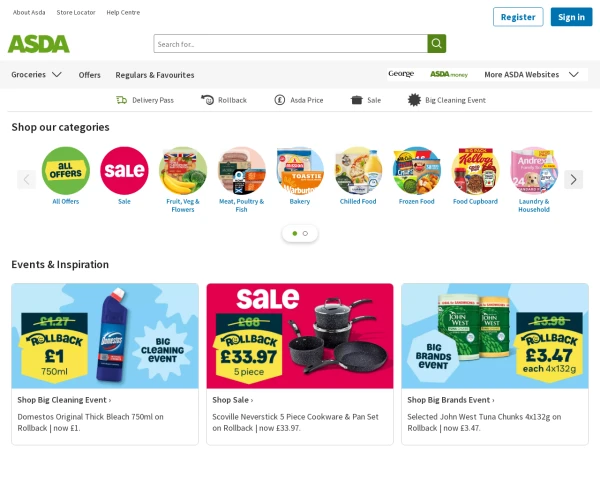Open the Big Cleaning Event badge icon
Viewport: 600px width, 480px height.
(x=414, y=100)
